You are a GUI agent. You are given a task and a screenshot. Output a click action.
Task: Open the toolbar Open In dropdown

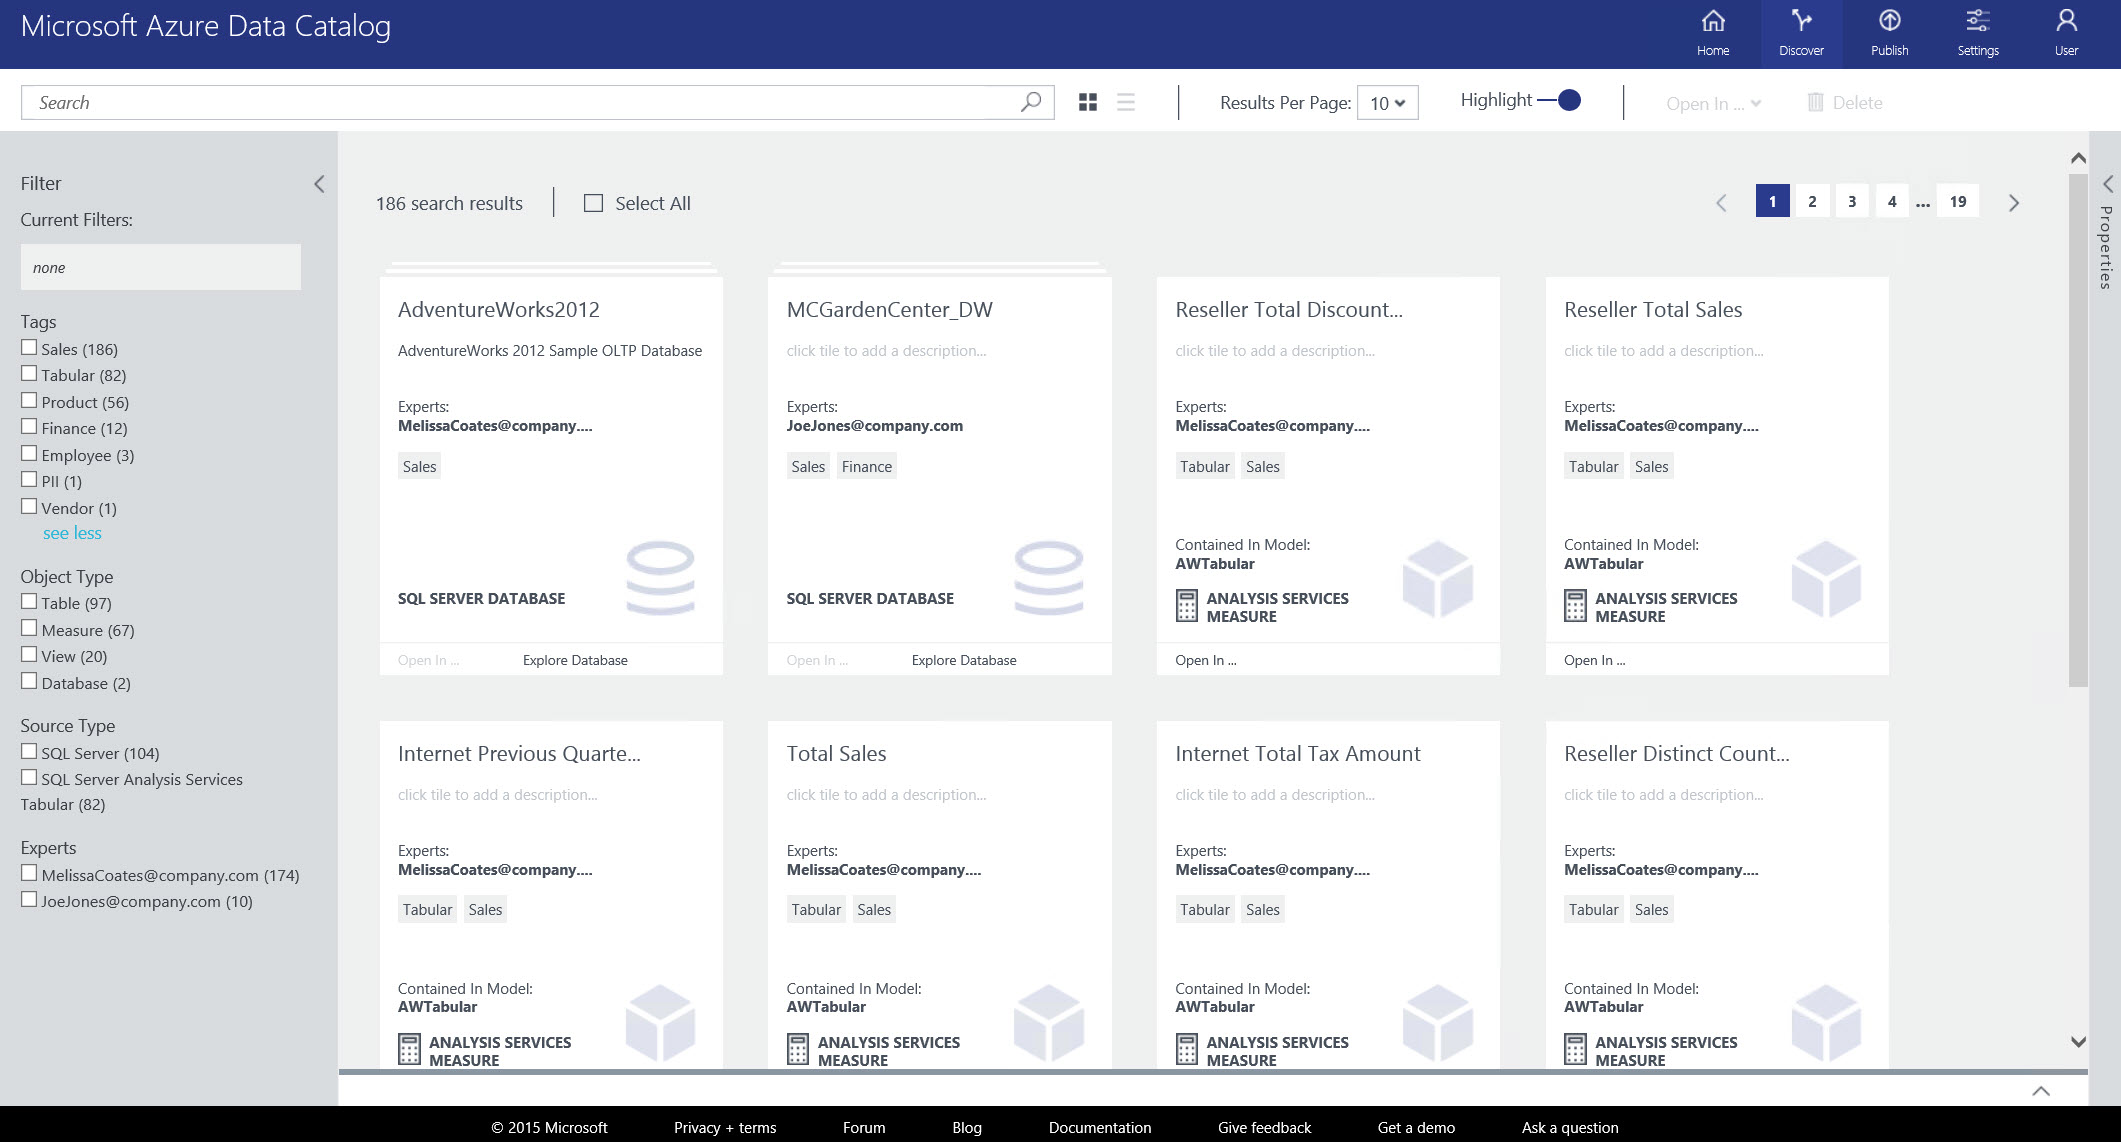click(1713, 103)
